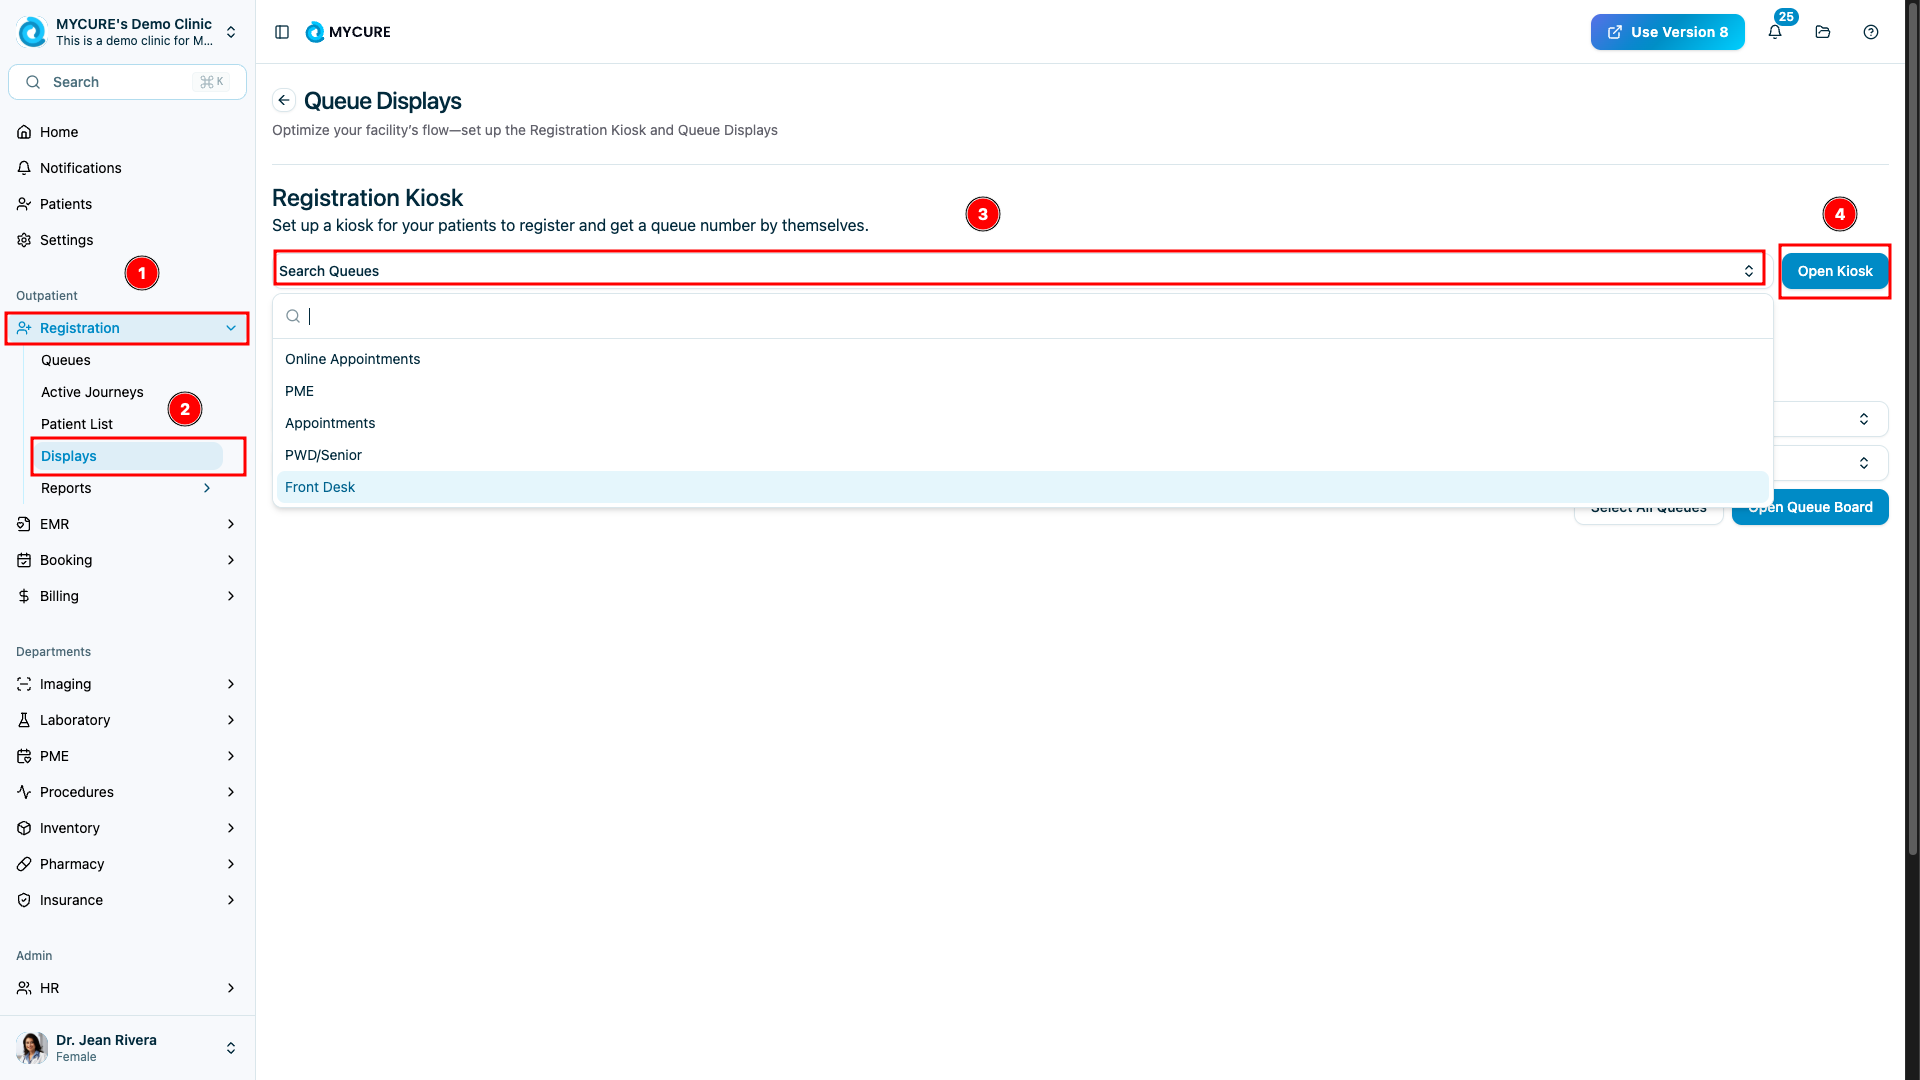Click Use Version 8 button
Image resolution: width=1920 pixels, height=1080 pixels.
point(1667,32)
